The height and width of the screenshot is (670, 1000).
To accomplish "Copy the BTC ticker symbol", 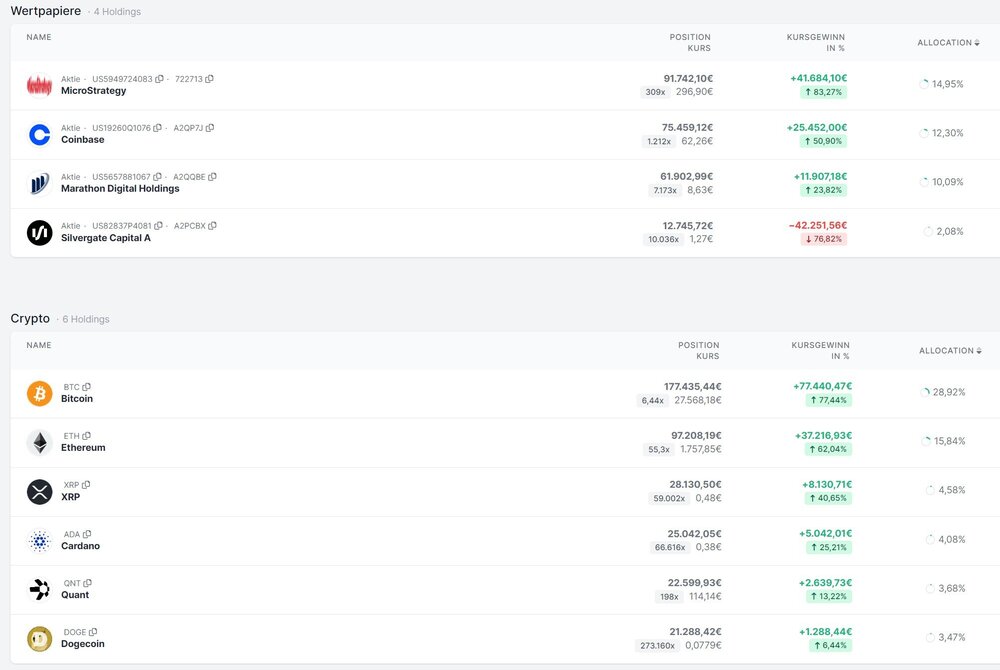I will (x=87, y=387).
